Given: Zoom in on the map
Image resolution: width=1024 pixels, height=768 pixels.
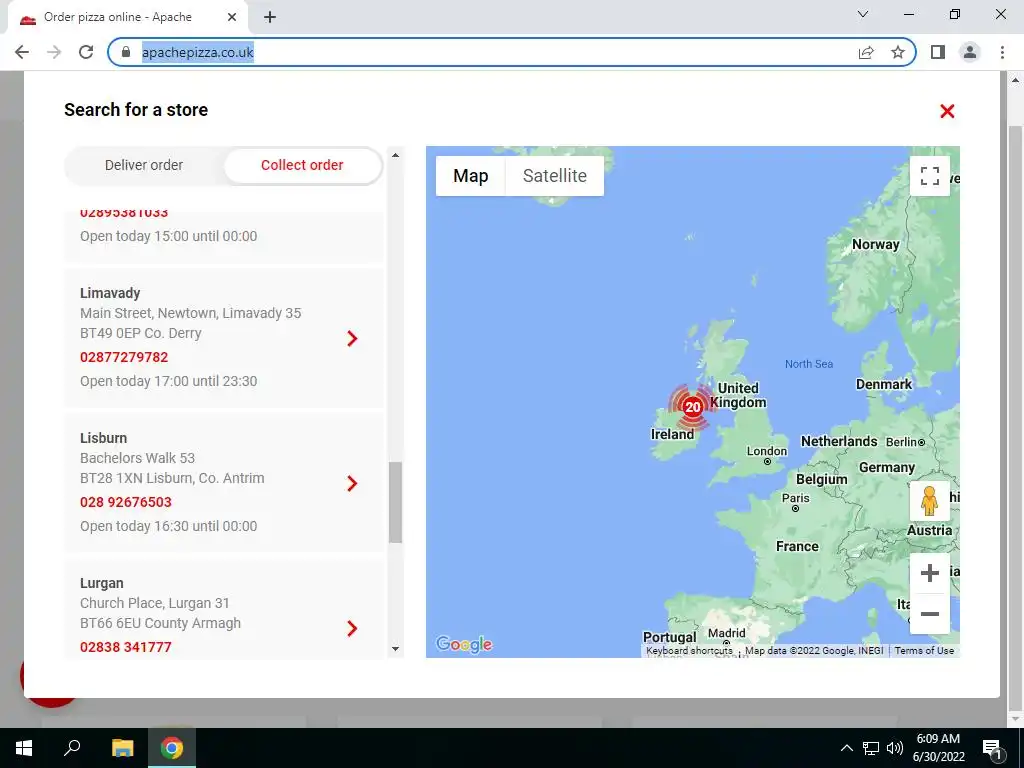Looking at the screenshot, I should pos(929,573).
